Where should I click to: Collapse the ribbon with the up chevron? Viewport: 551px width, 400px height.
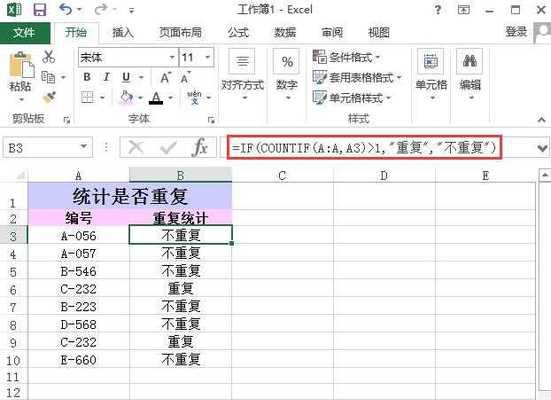pos(542,120)
